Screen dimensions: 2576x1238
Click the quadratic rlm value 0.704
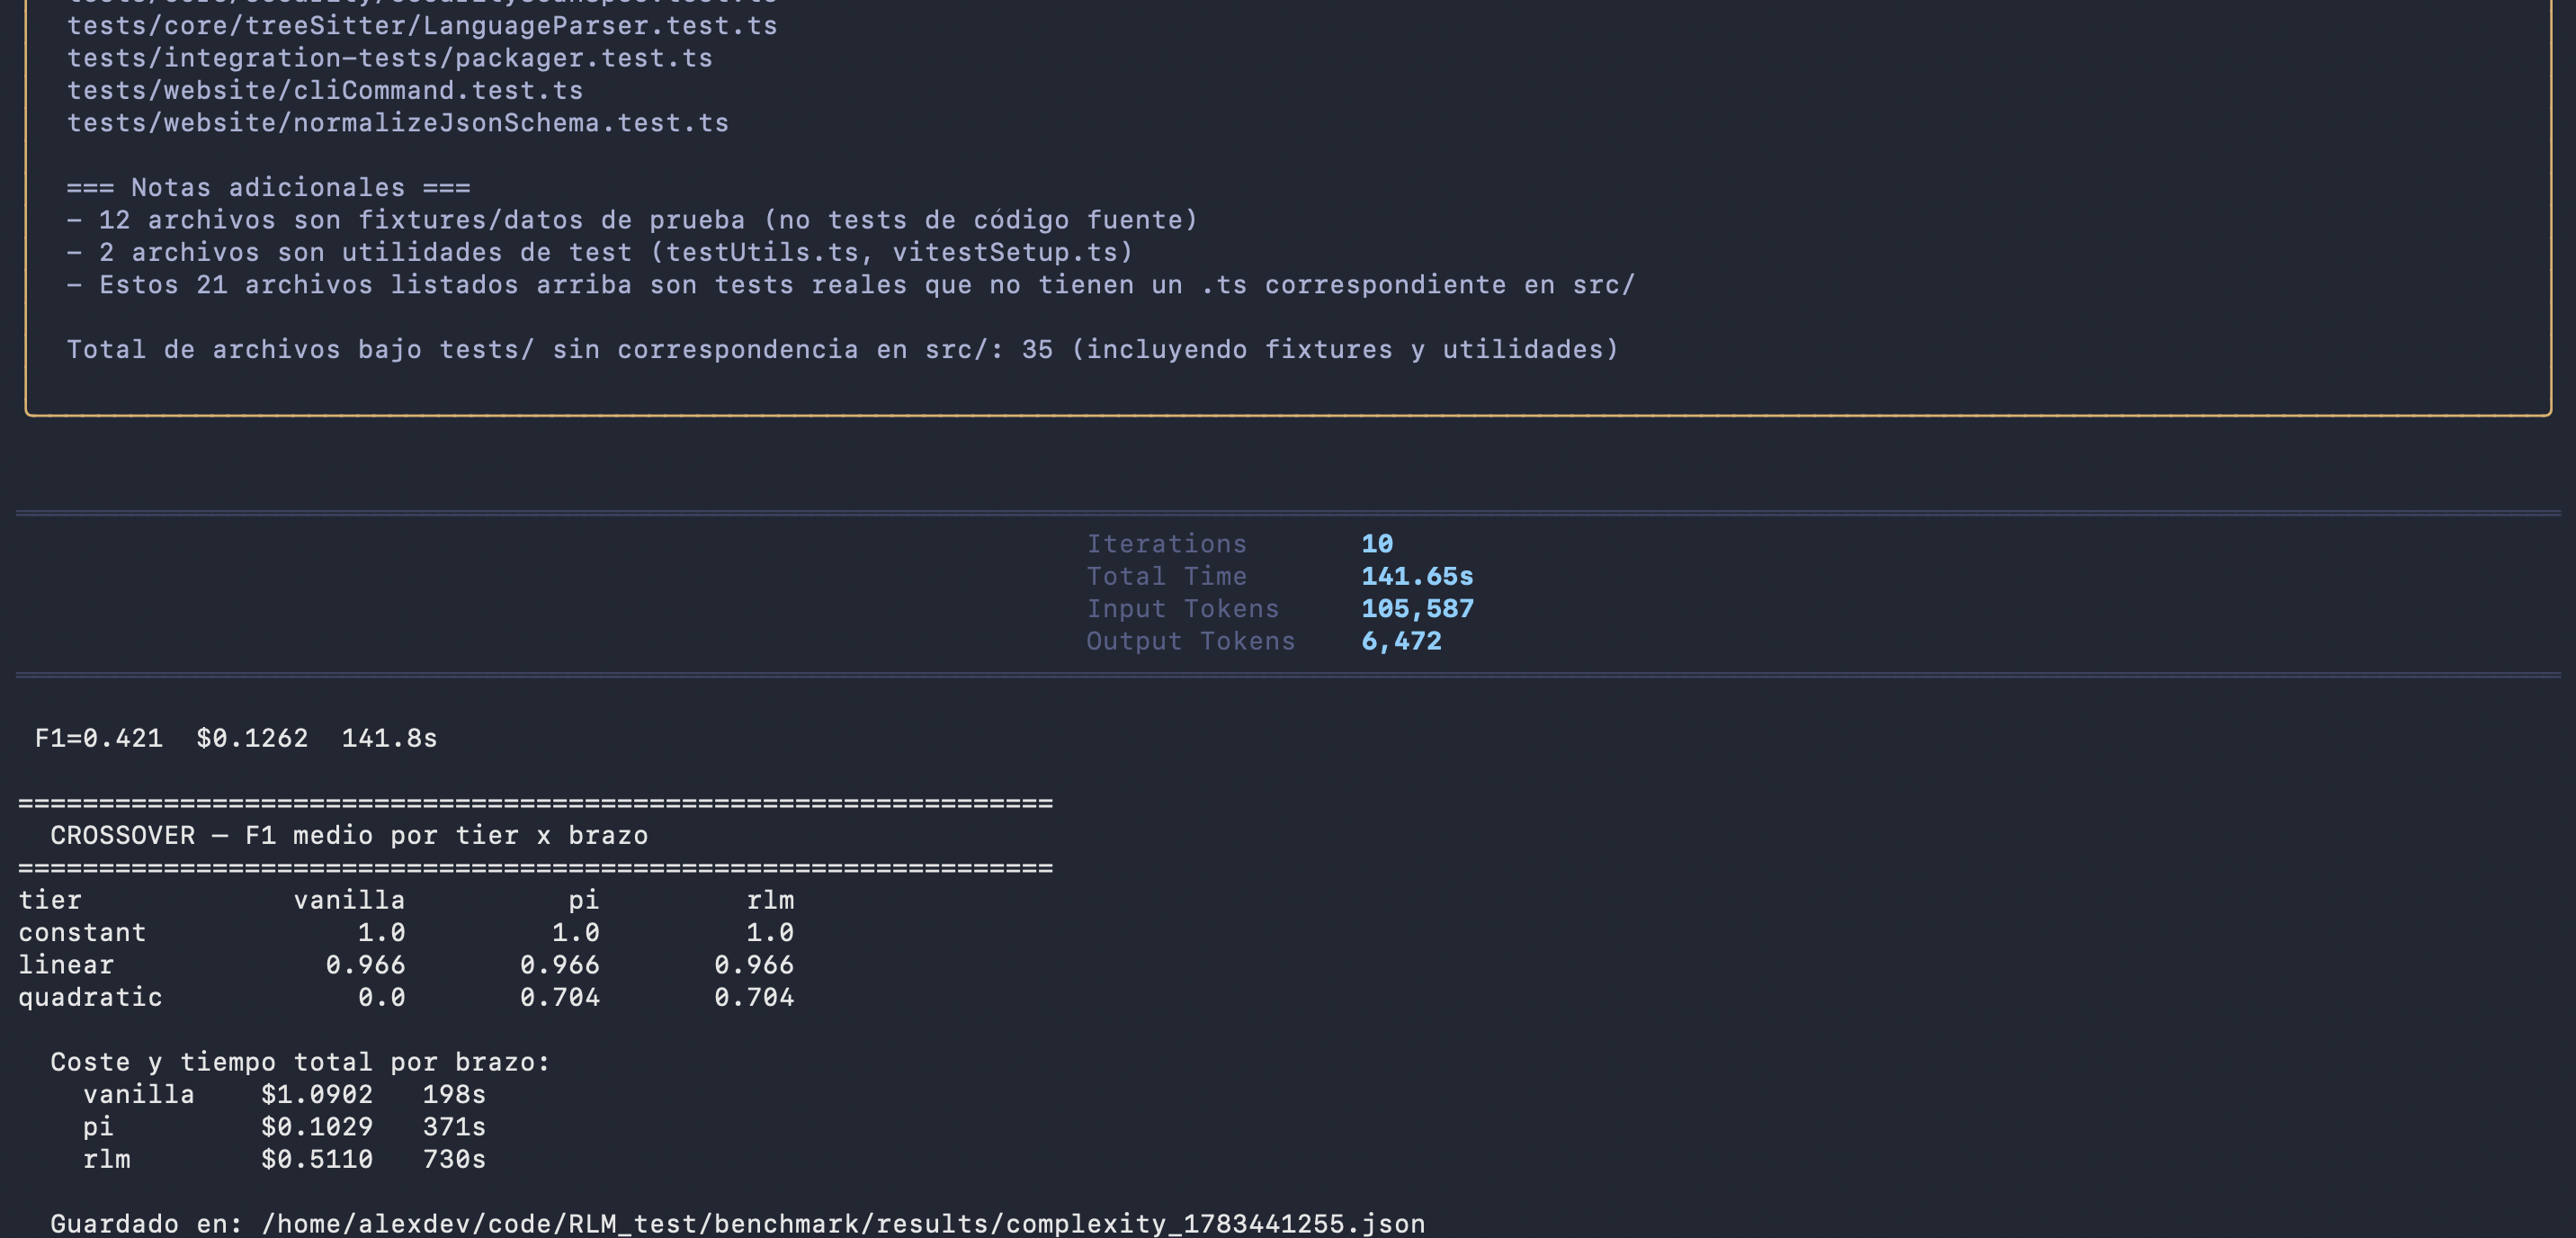pyautogui.click(x=754, y=998)
